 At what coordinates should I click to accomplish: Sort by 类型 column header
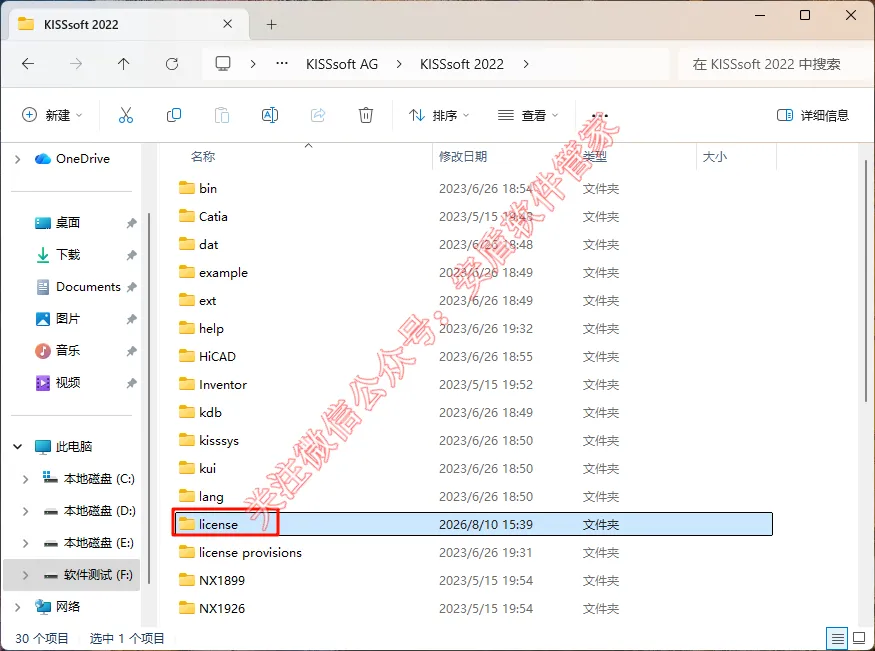click(595, 157)
